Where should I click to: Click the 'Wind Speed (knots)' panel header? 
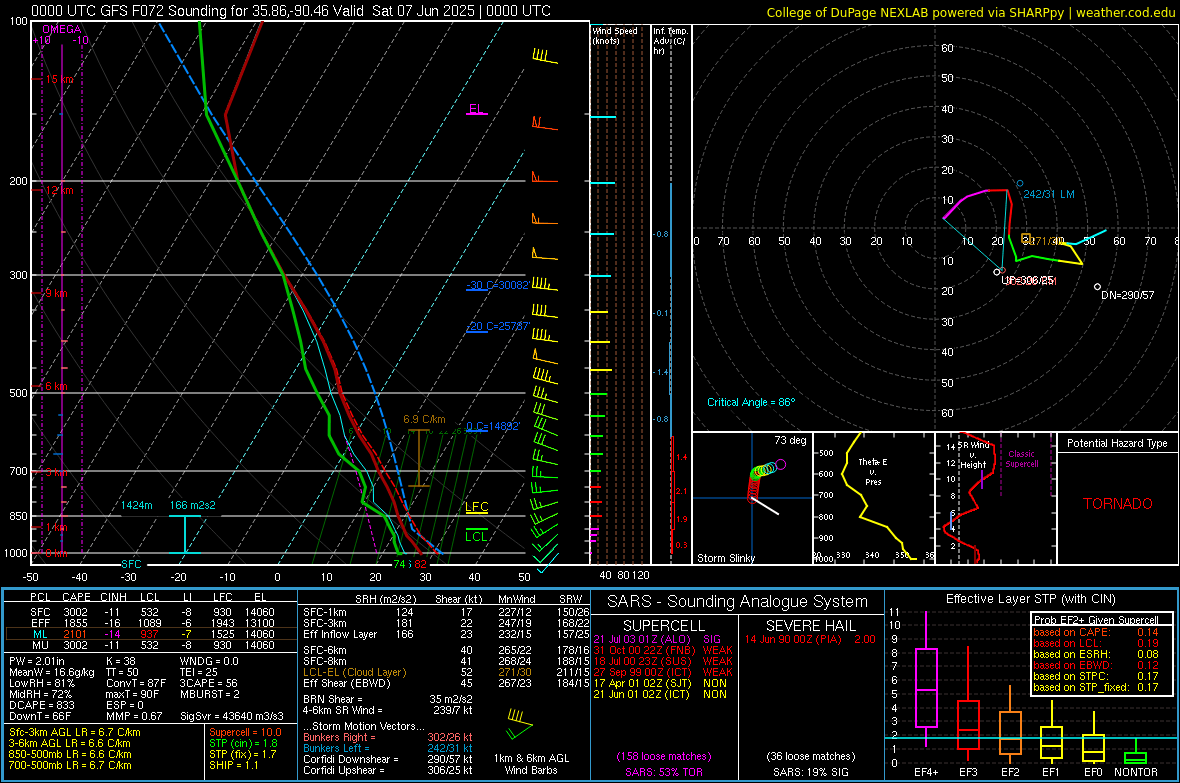click(614, 35)
